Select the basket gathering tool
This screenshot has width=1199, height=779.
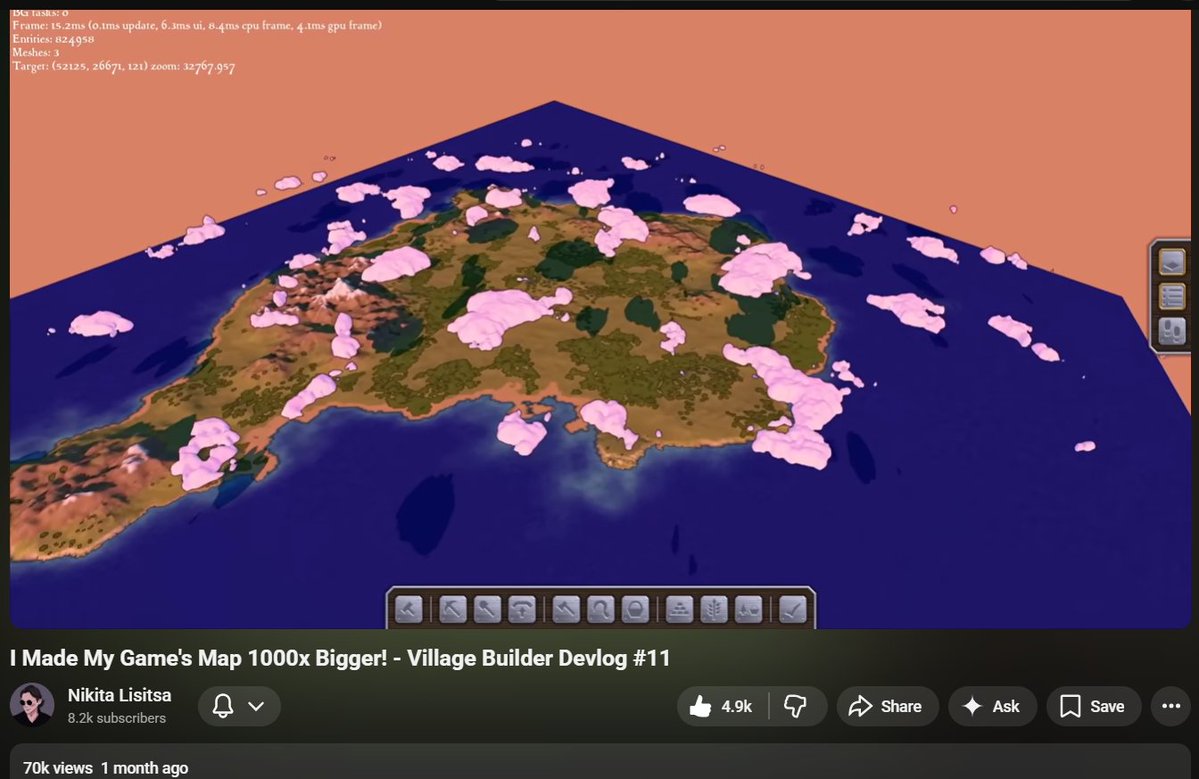(635, 610)
